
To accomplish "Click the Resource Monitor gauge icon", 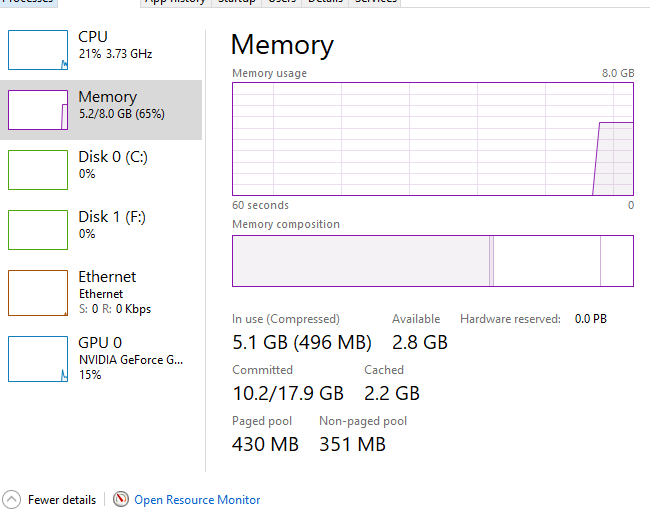I will 121,499.
